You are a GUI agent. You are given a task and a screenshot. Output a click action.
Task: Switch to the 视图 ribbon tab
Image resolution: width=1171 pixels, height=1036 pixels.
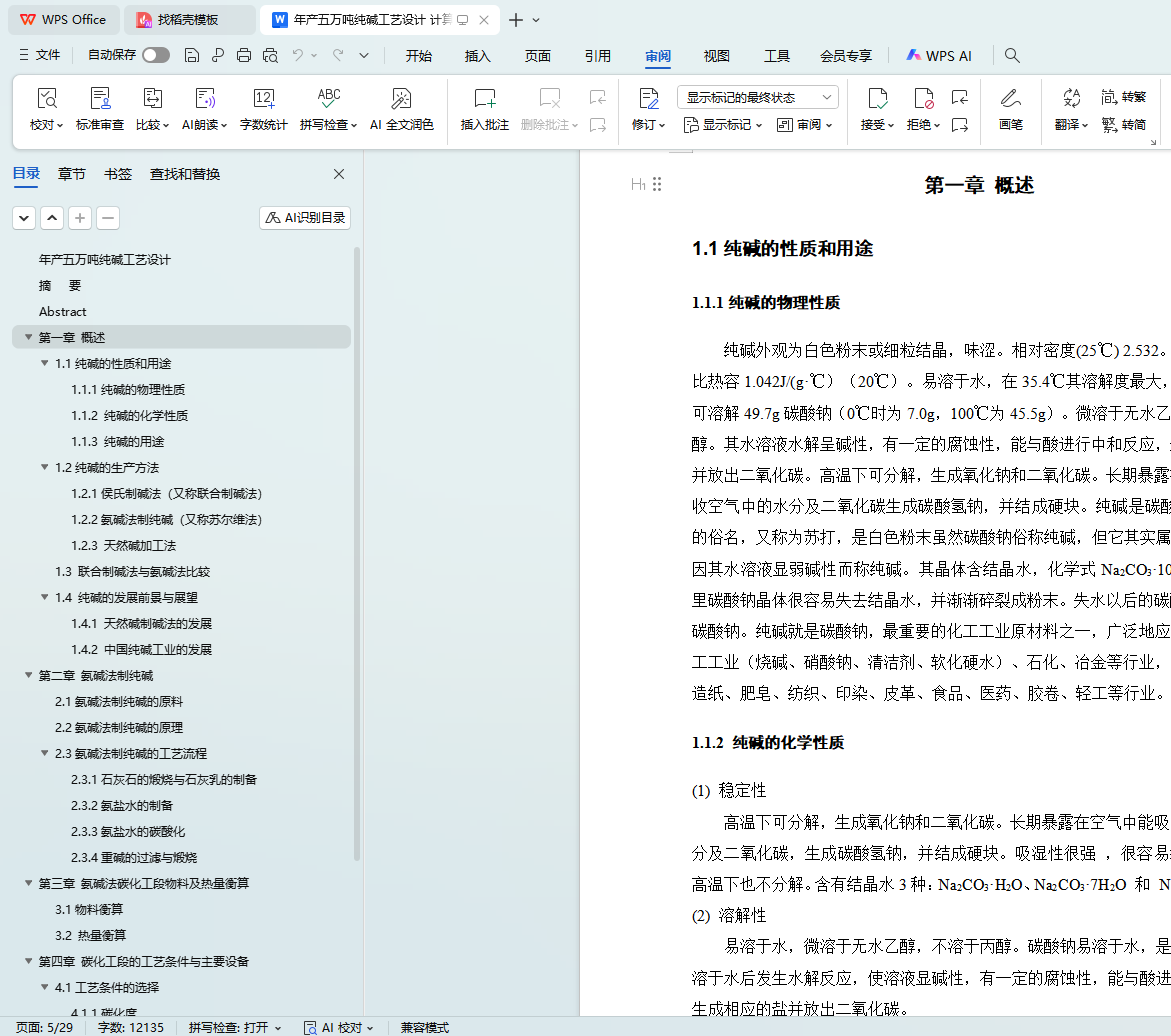click(x=717, y=56)
